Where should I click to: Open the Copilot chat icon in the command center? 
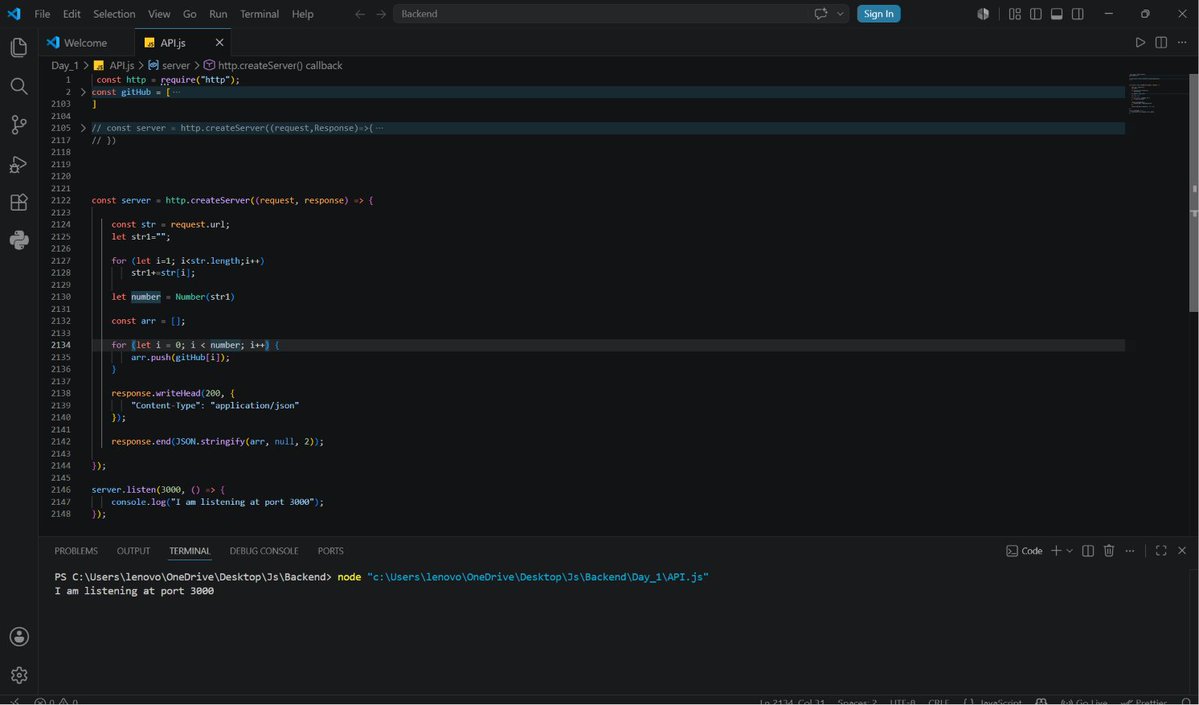click(820, 14)
